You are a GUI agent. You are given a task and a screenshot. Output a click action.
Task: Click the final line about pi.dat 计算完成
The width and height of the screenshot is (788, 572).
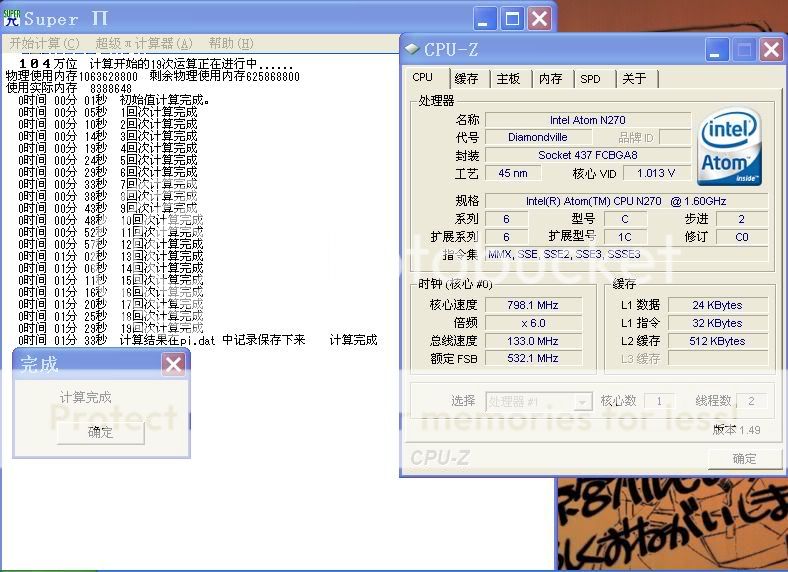click(x=198, y=340)
